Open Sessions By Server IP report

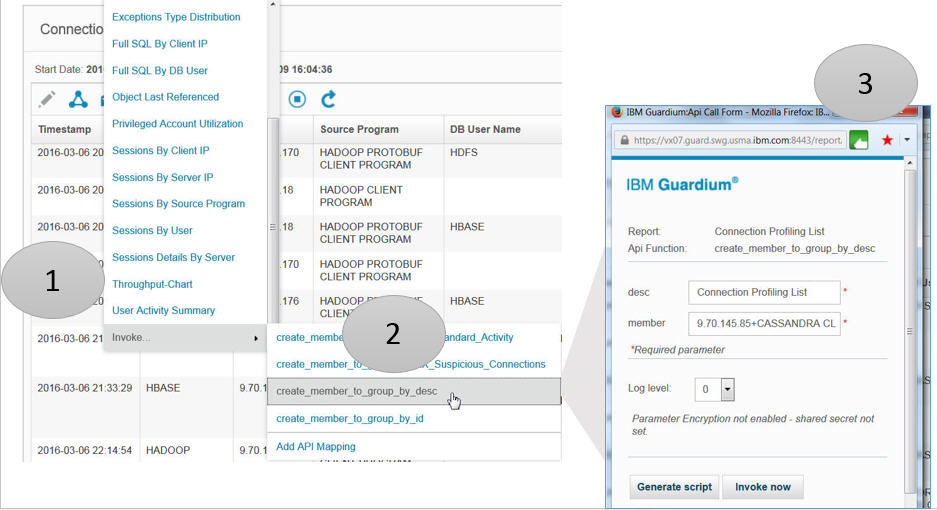(163, 178)
